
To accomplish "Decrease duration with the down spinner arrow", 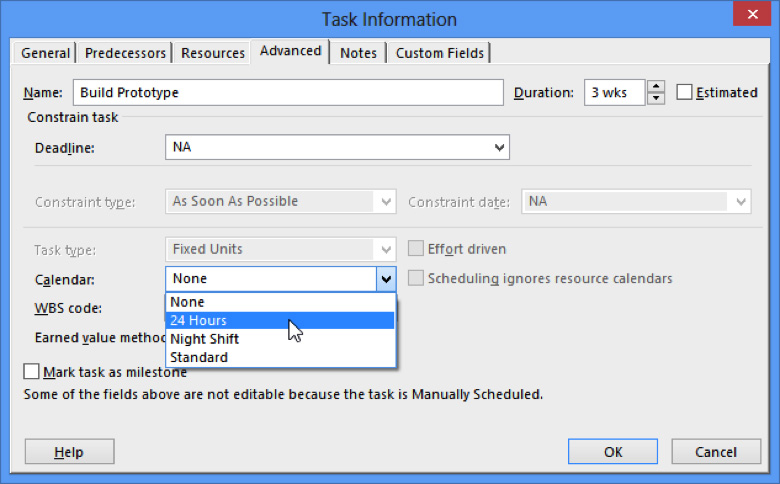I will coord(656,98).
